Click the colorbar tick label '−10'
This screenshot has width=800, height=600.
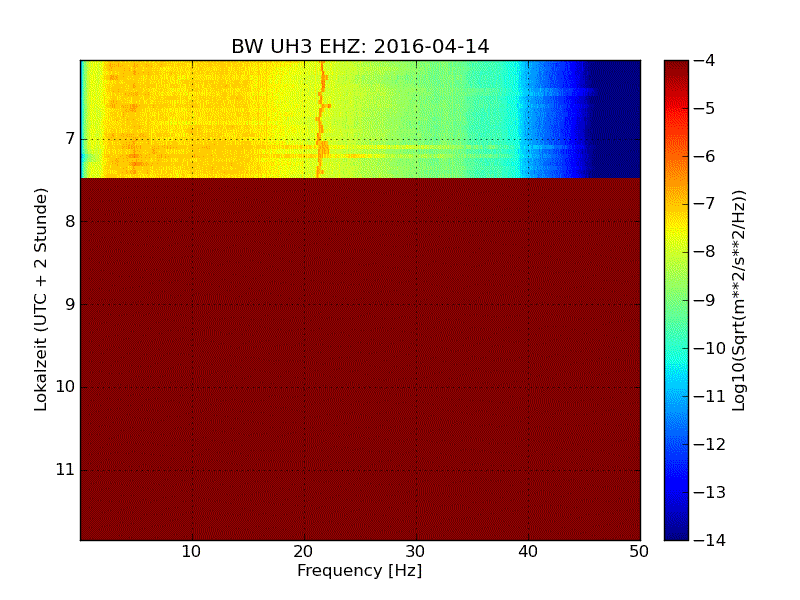710,348
